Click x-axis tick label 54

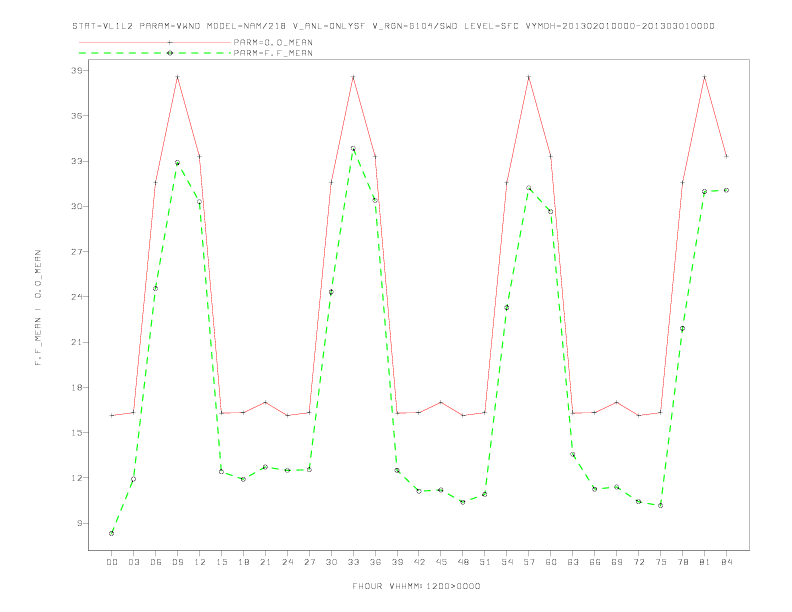click(x=507, y=562)
